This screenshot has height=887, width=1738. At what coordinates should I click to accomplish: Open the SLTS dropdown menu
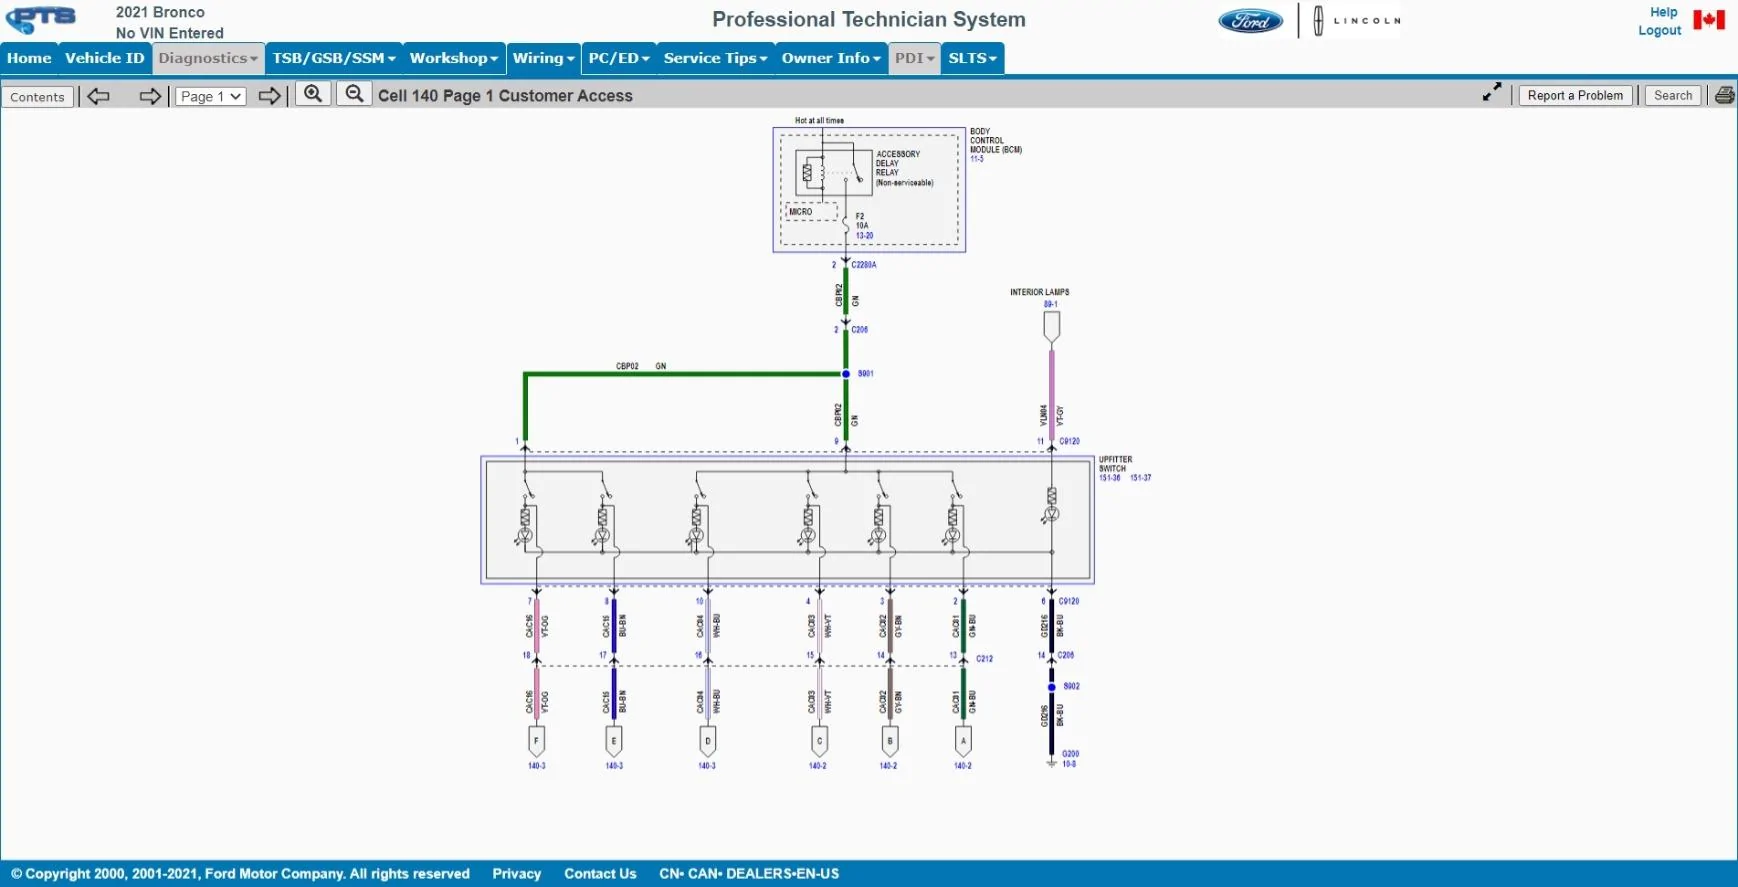tap(973, 58)
